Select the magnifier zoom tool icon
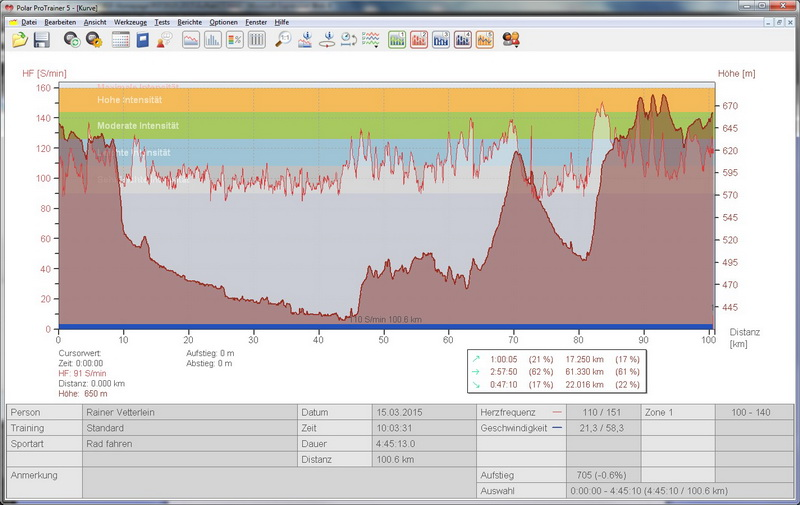Viewport: 800px width, 505px height. [284, 40]
